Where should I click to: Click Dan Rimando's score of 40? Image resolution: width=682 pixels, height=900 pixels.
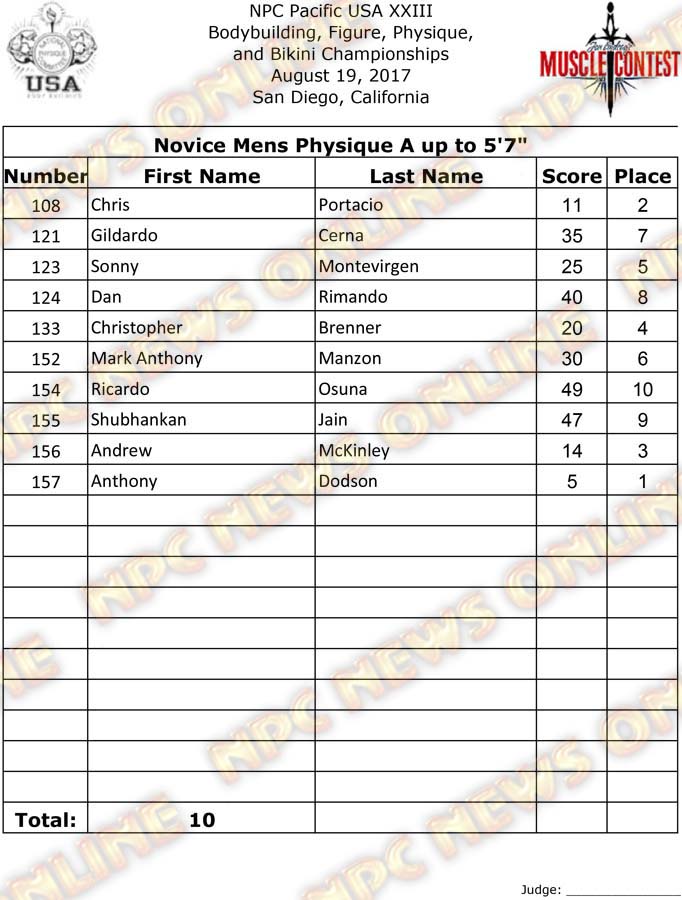coord(572,297)
